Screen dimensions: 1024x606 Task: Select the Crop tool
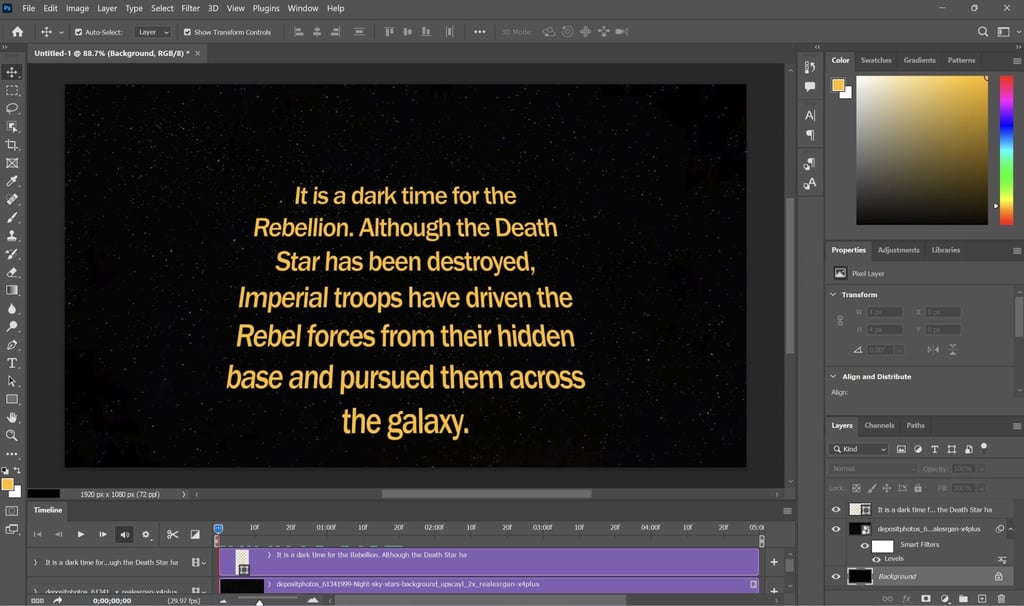point(12,145)
